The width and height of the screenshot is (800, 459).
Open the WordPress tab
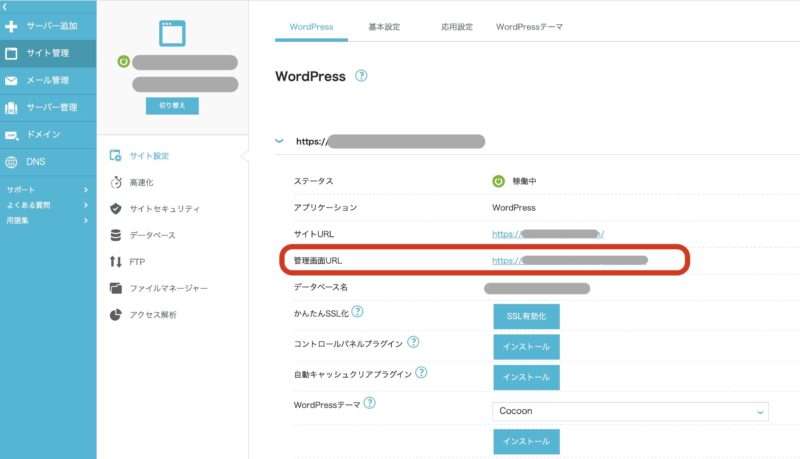click(311, 27)
